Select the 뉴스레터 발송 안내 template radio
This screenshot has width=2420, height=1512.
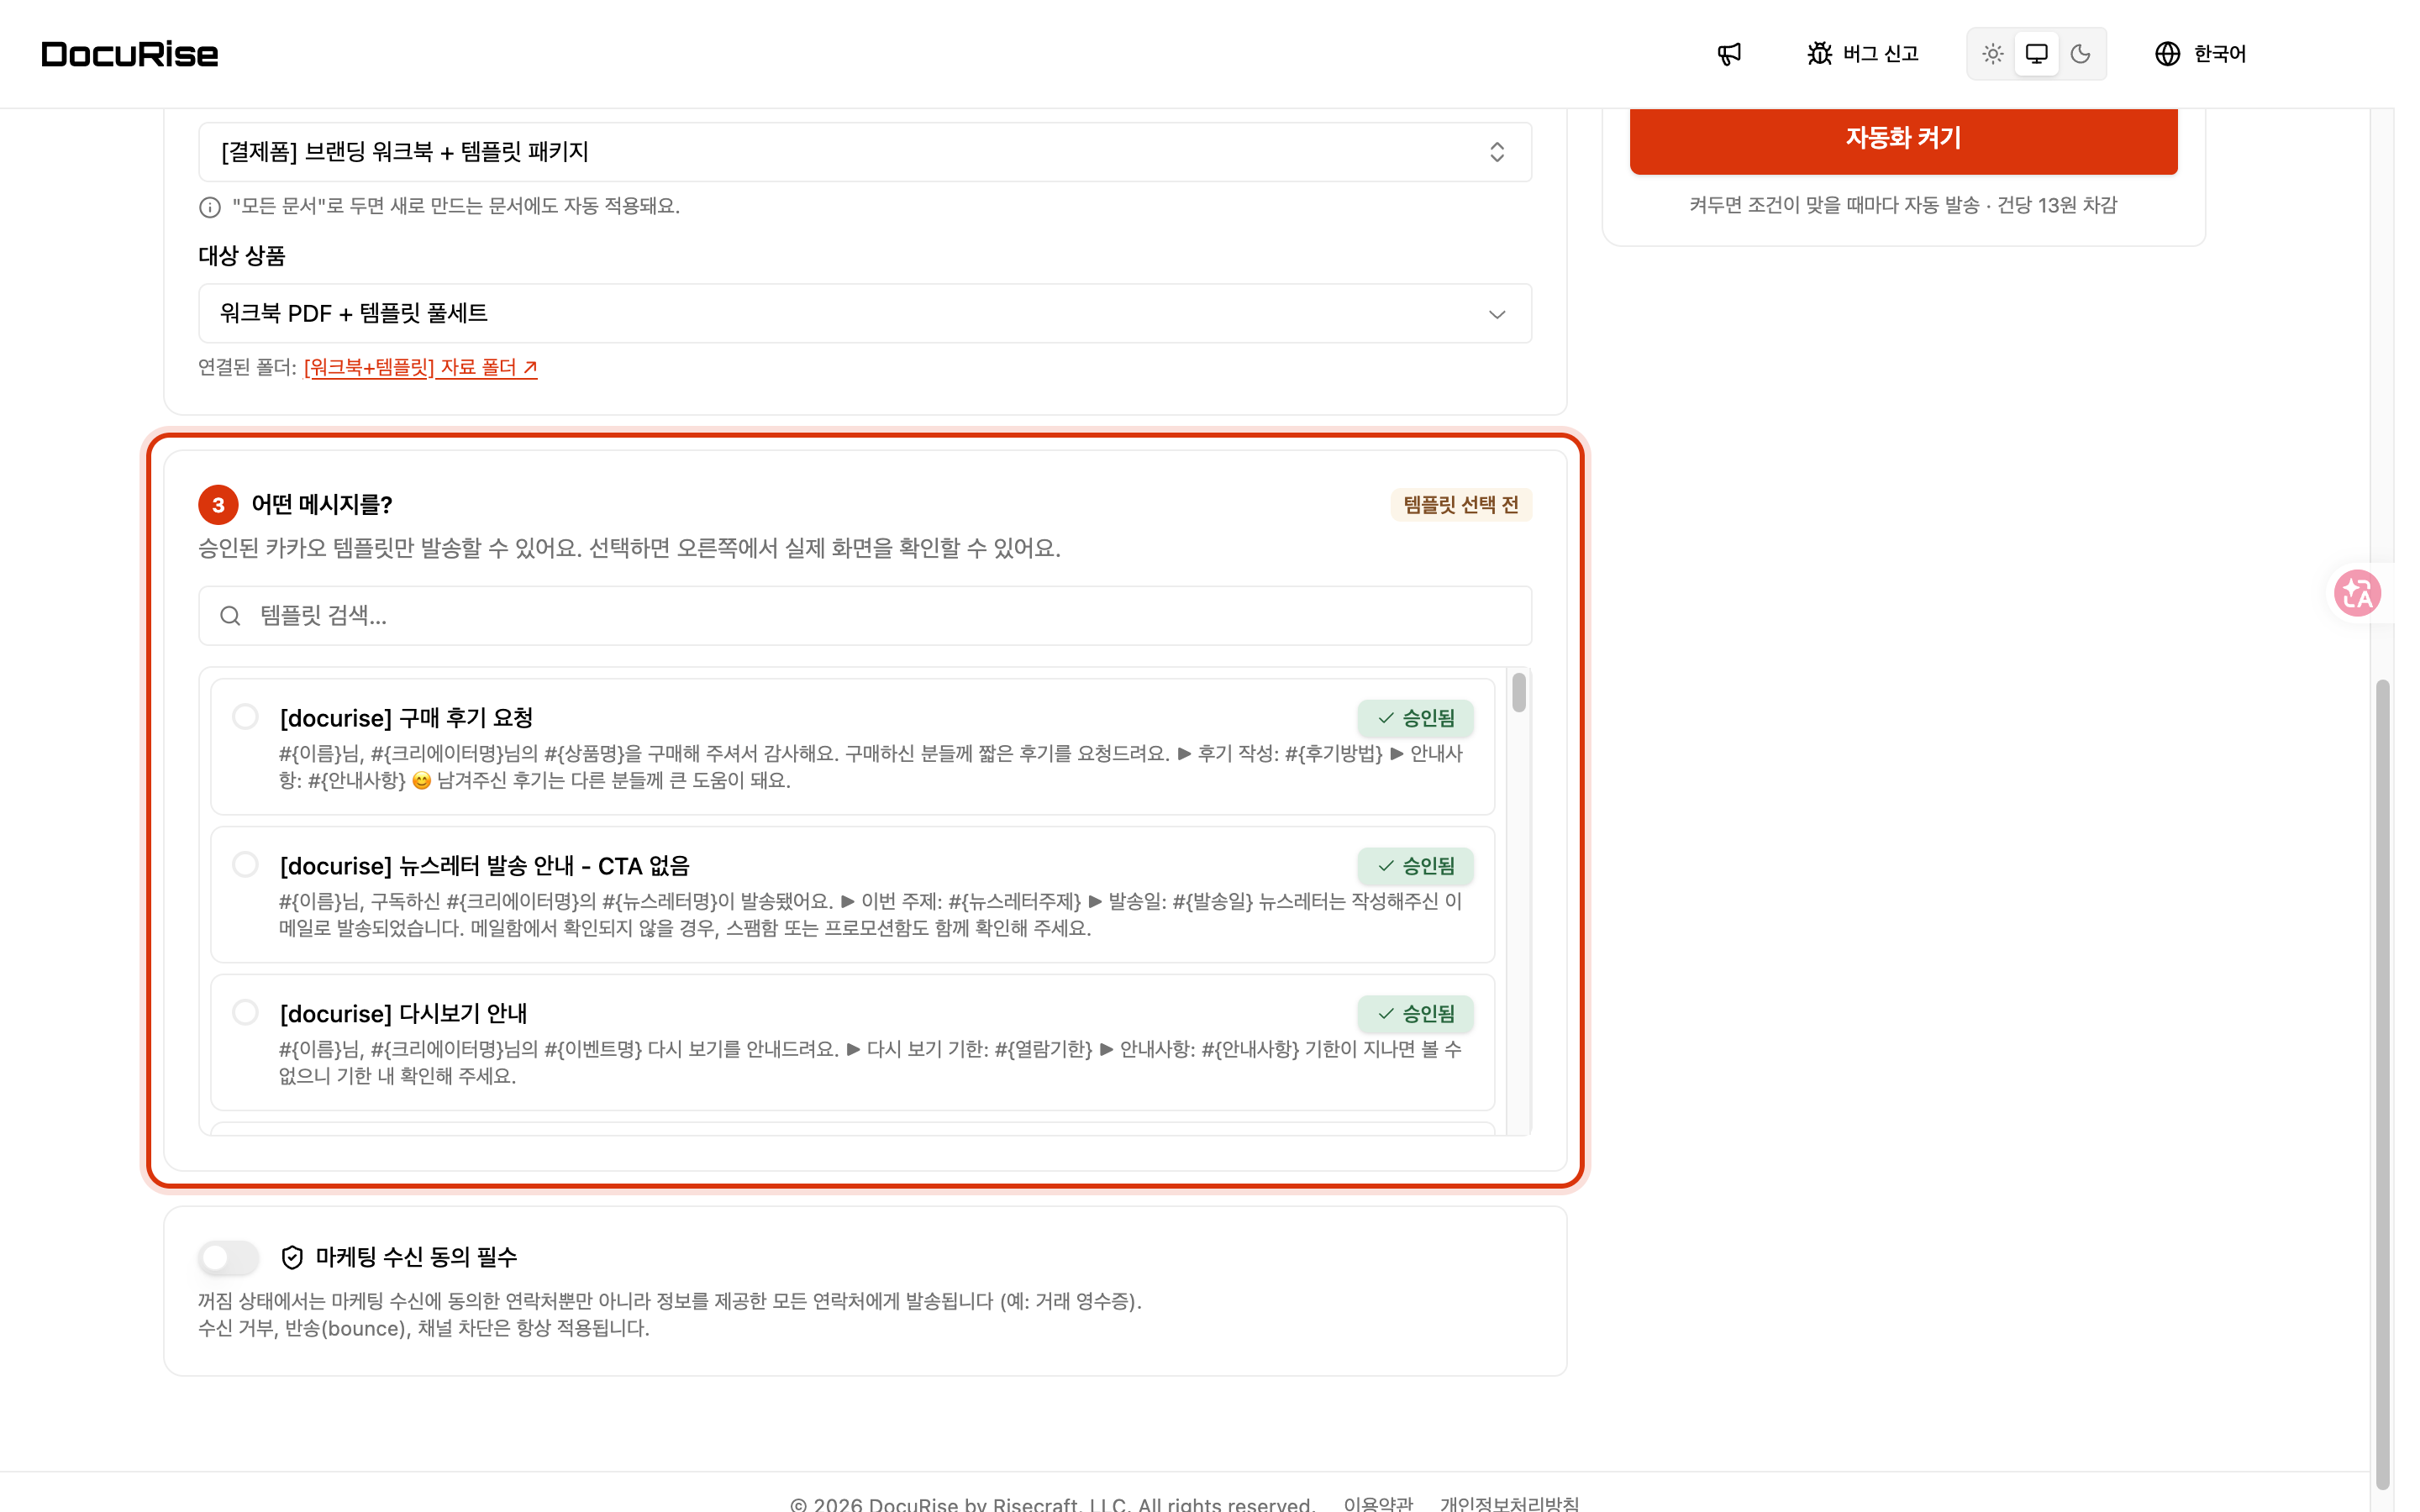[245, 865]
